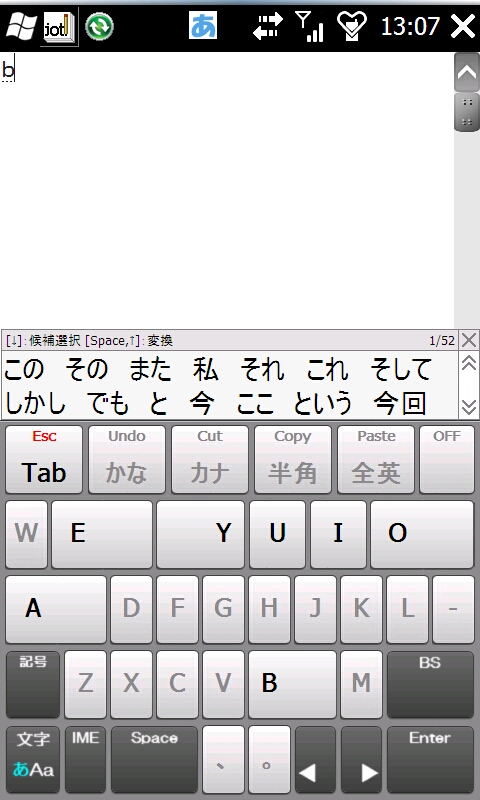
Task: Tap the D key
Action: (132, 609)
